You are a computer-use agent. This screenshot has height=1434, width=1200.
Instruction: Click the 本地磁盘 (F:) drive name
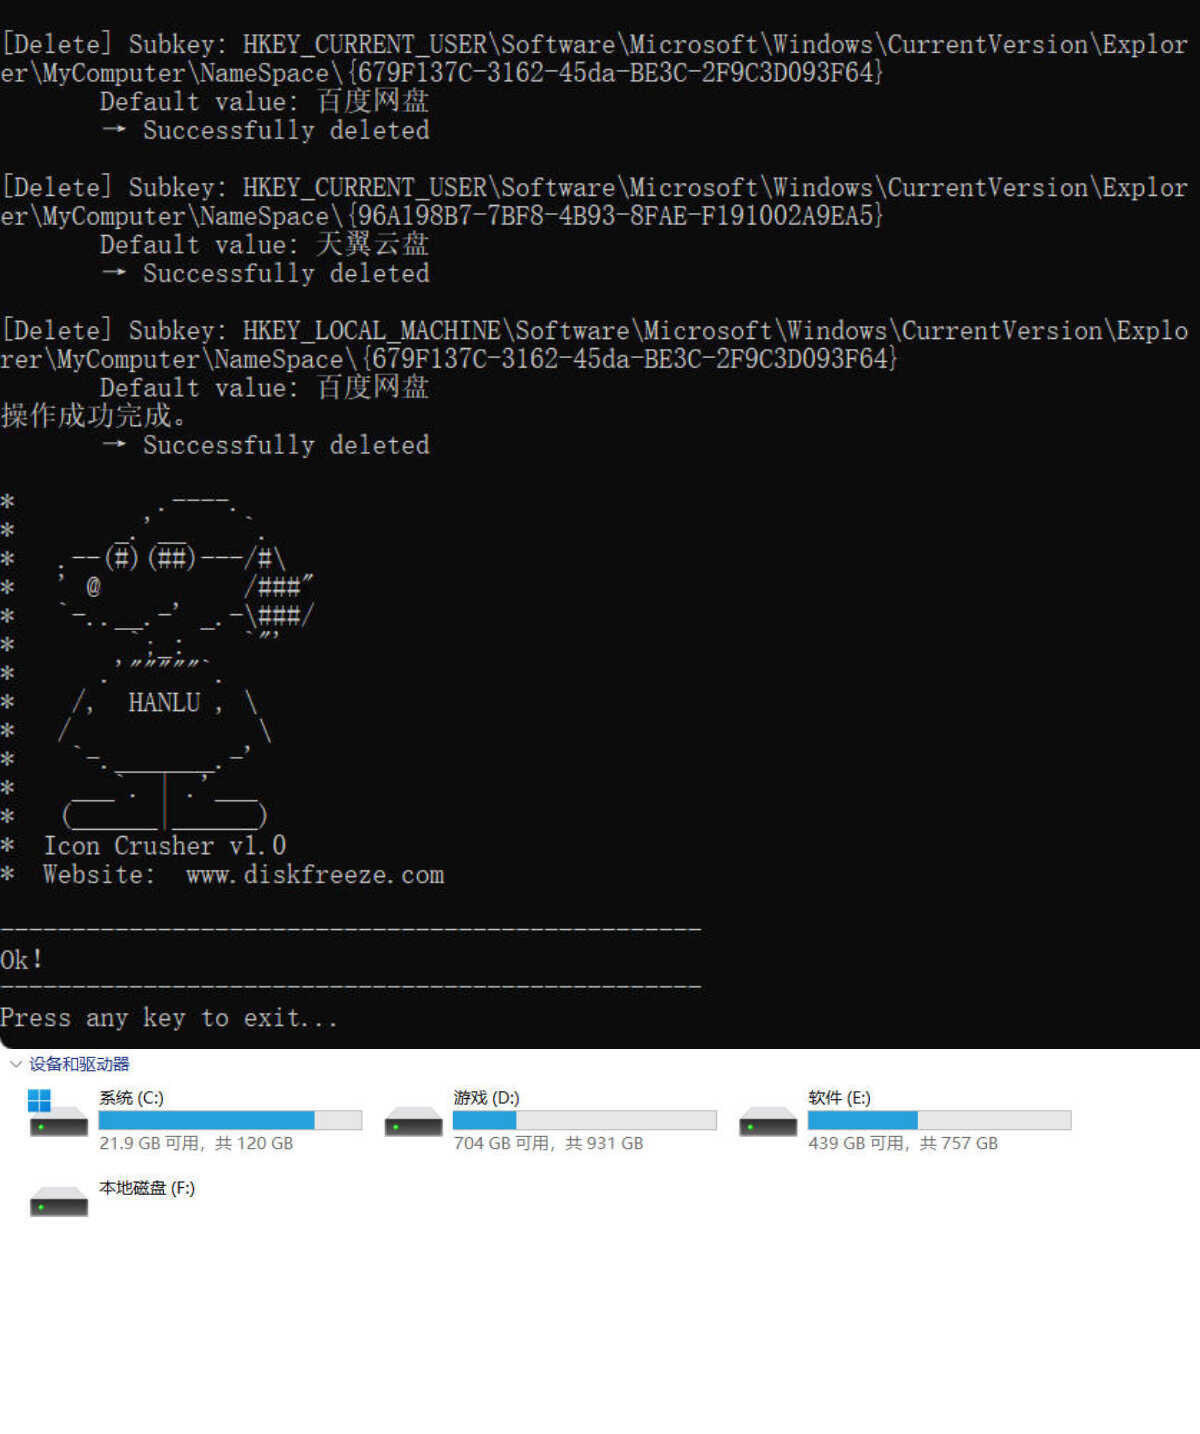(147, 1188)
